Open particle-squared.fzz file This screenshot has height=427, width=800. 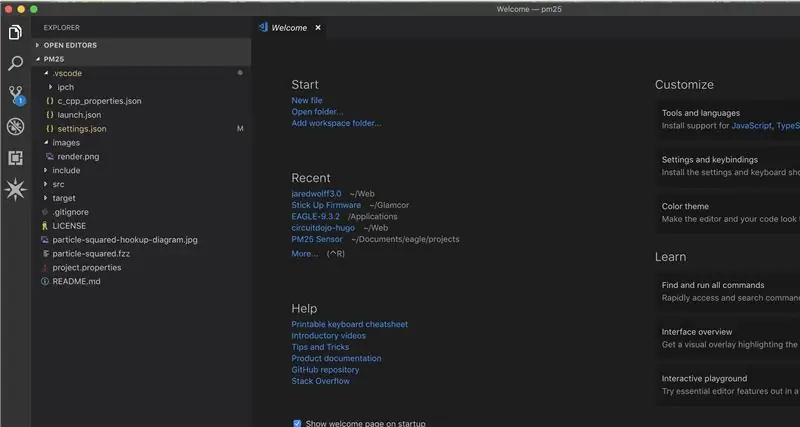[141, 254]
